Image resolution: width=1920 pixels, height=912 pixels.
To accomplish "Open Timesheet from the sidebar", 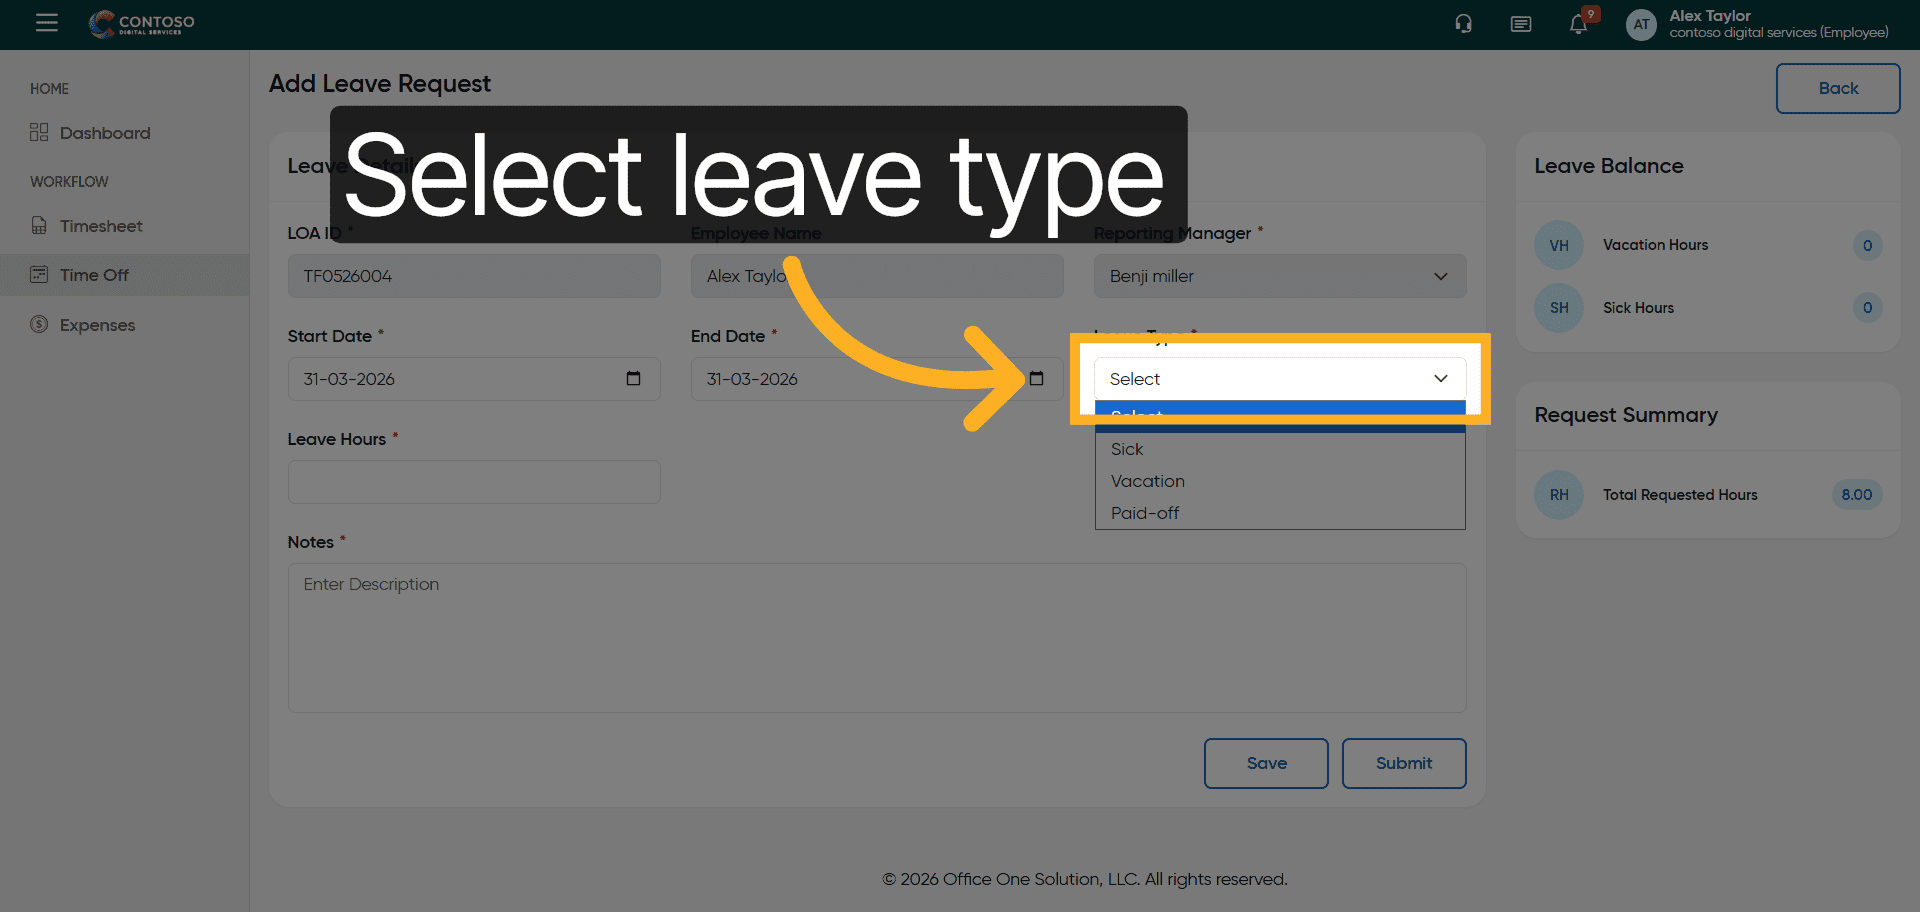I will (100, 226).
